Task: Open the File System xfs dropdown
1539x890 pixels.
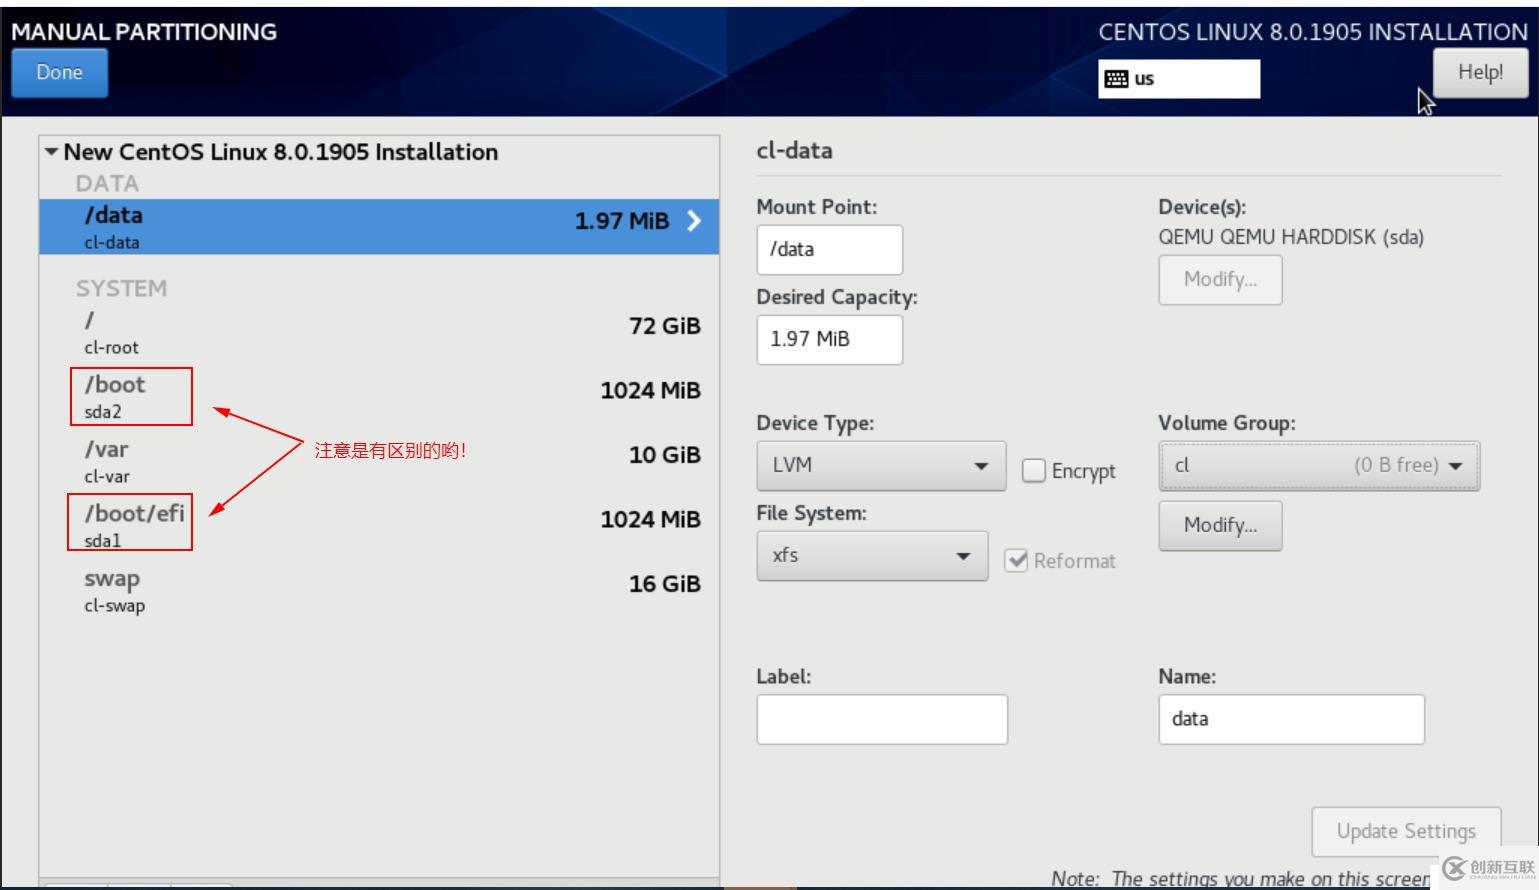Action: [x=872, y=556]
